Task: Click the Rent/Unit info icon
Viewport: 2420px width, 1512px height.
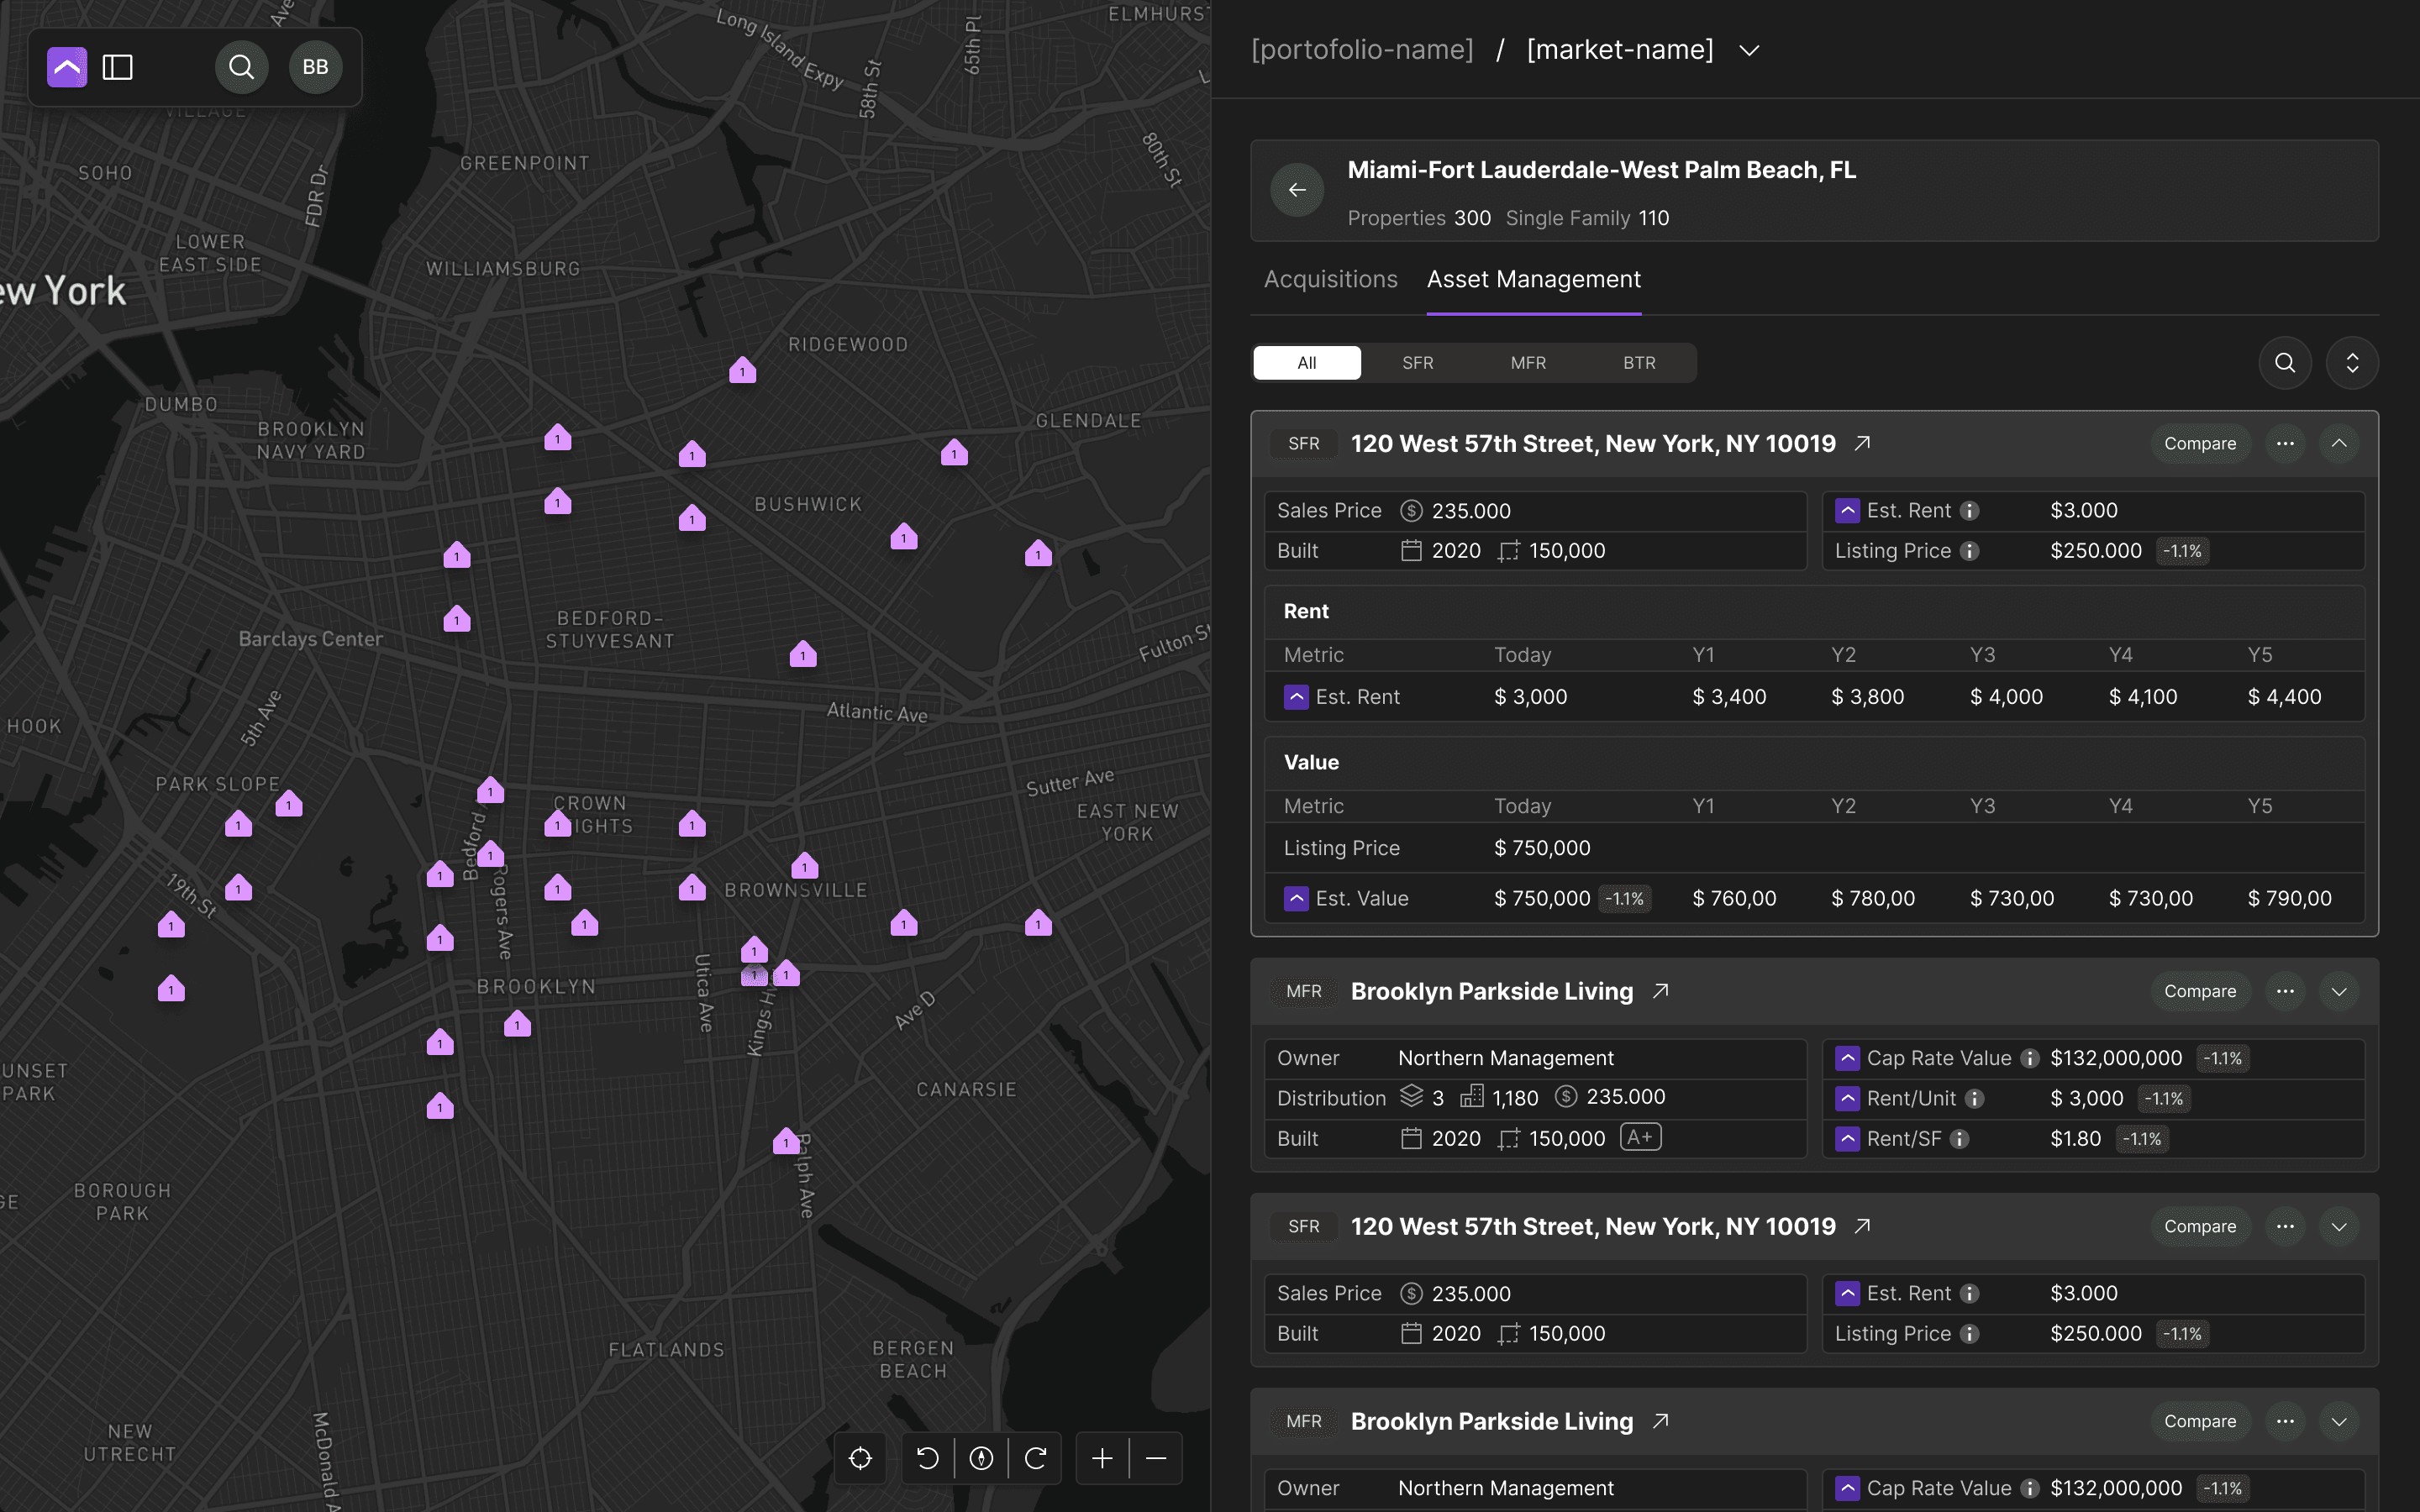Action: tap(1974, 1099)
